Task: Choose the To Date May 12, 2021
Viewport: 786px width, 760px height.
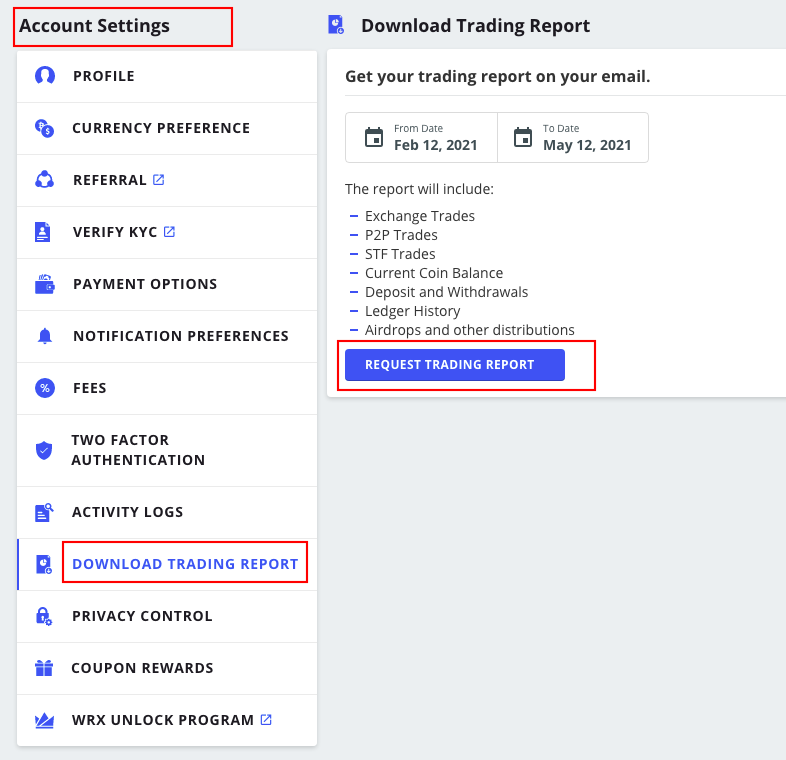Action: [x=573, y=137]
